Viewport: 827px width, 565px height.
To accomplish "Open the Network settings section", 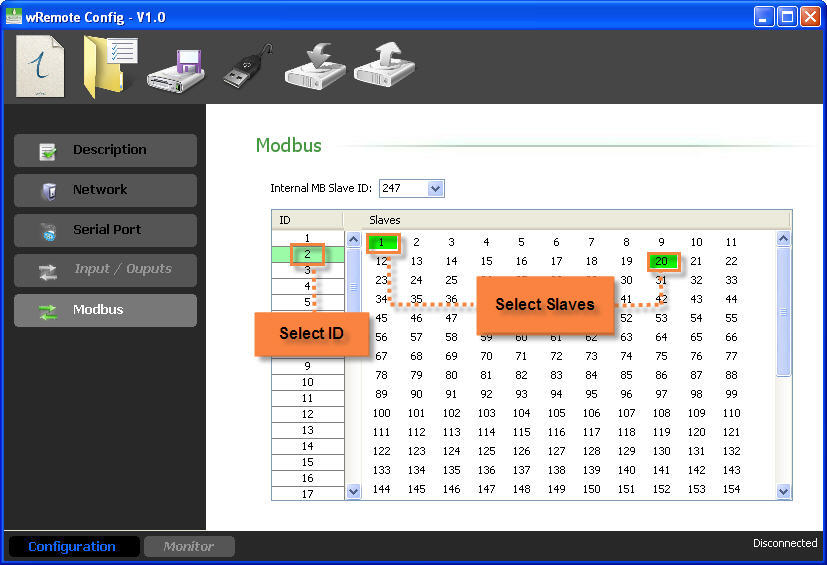I will [x=105, y=190].
